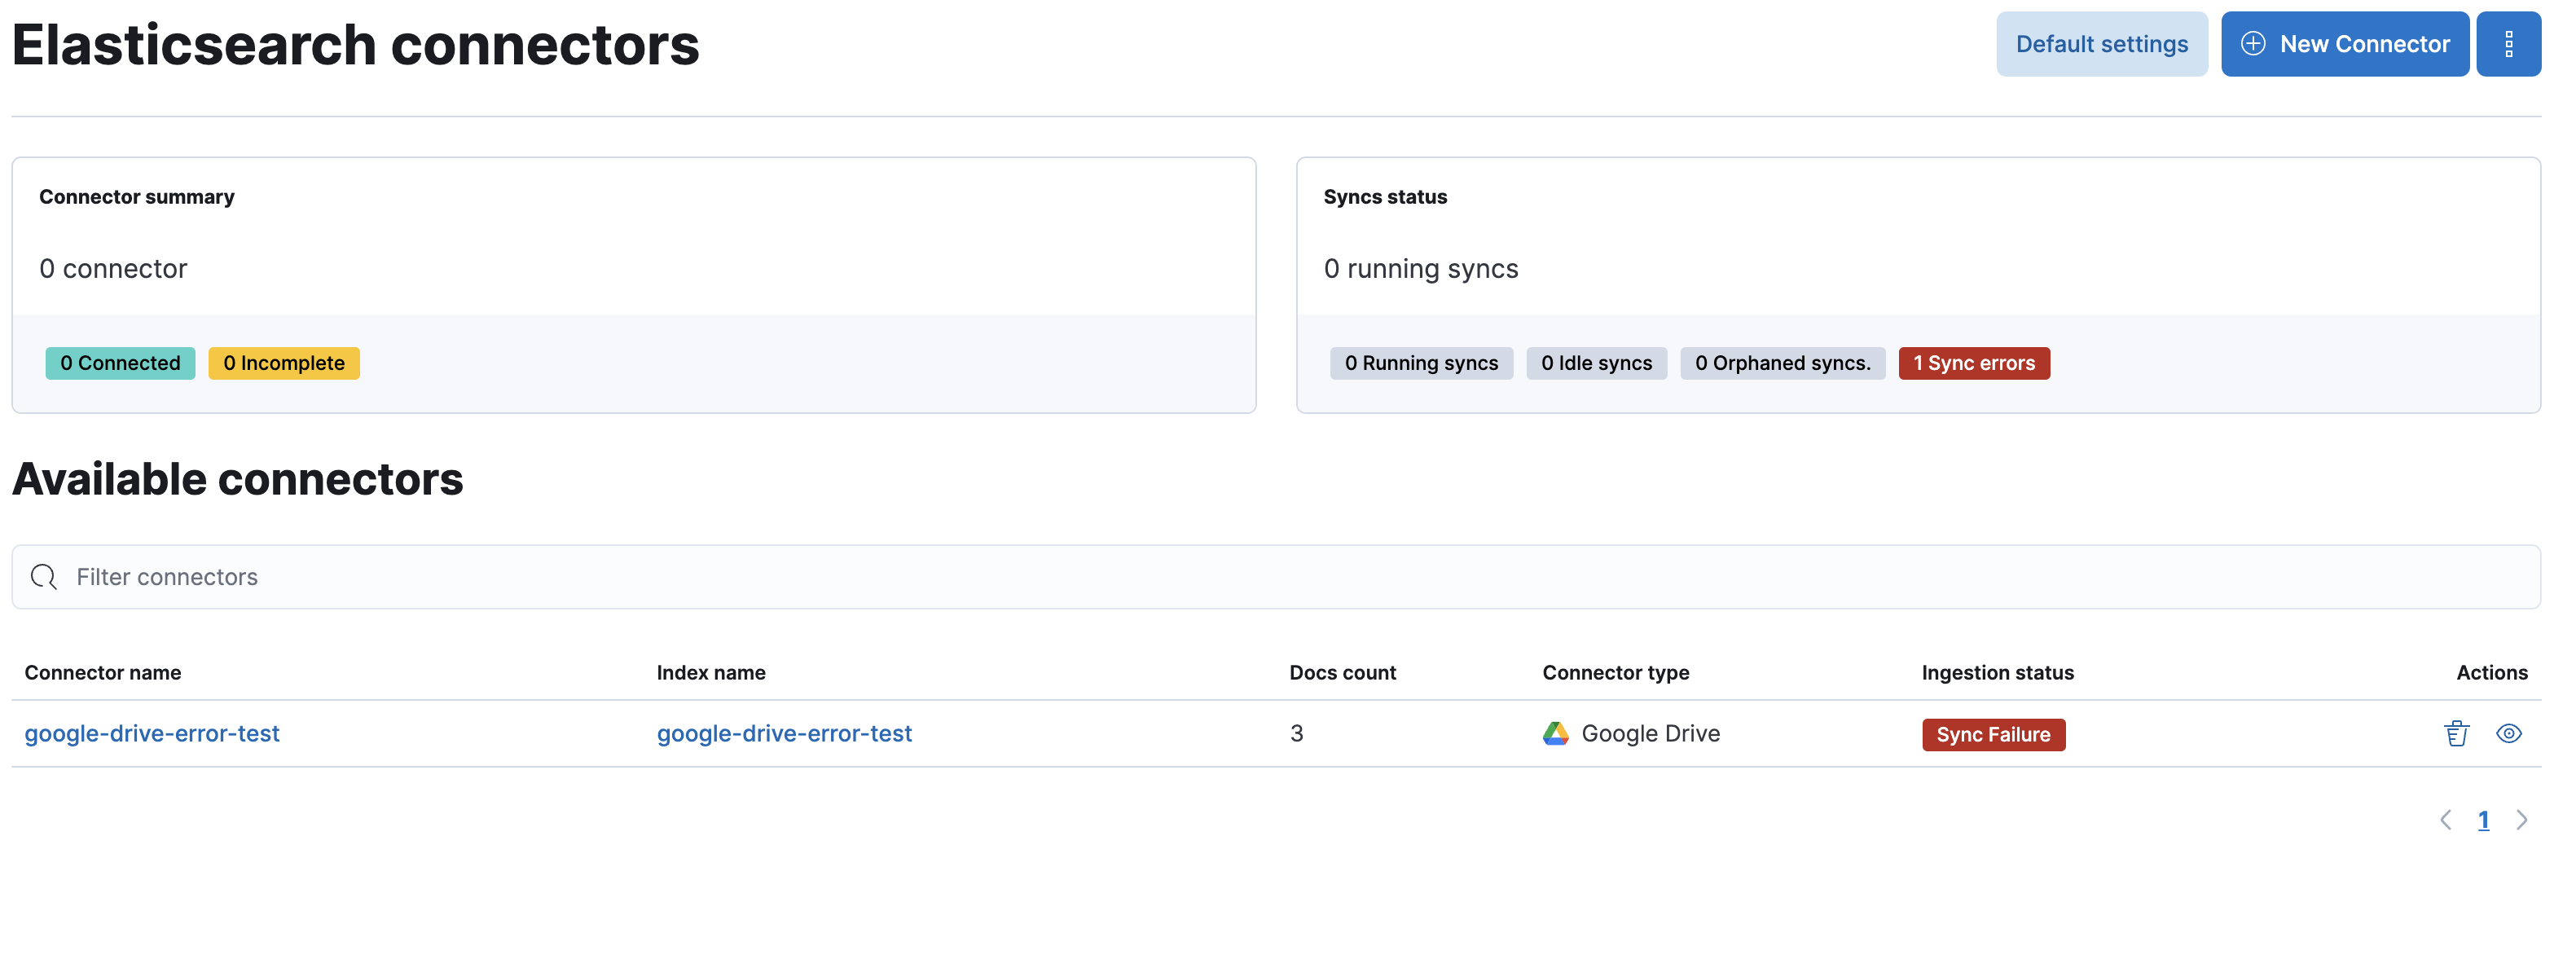The image size is (2576, 955).
Task: Create a New Connector
Action: tap(2344, 44)
